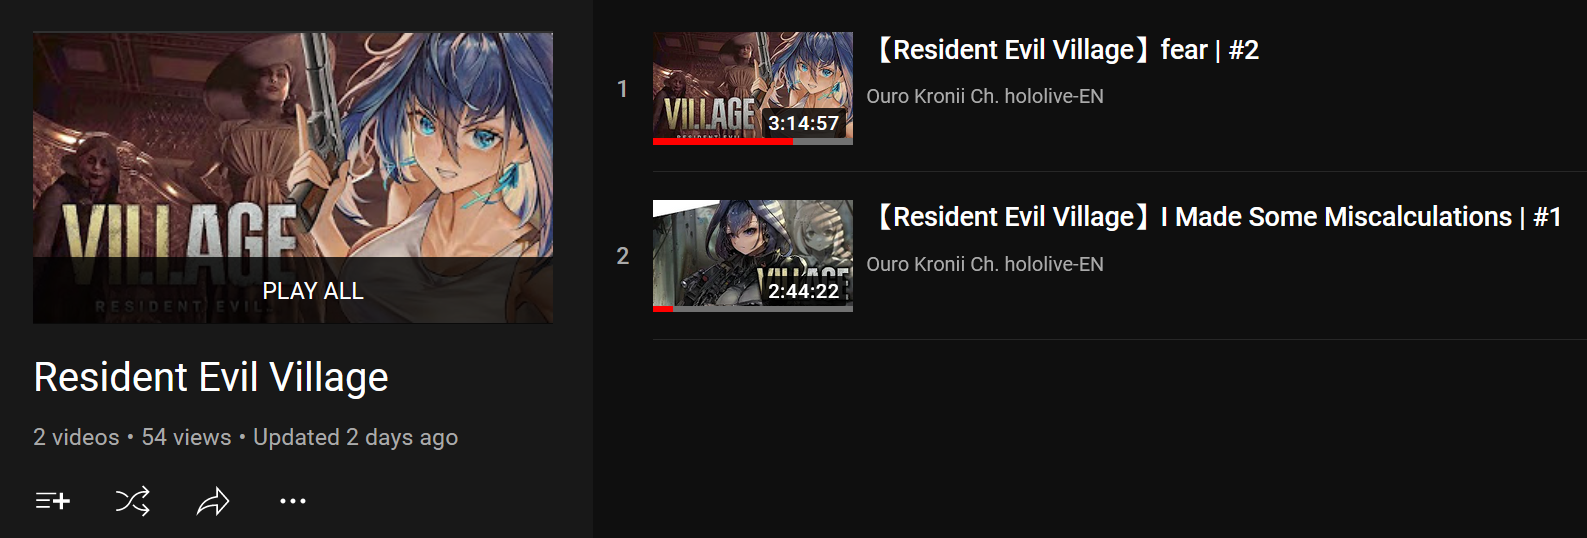Visit Ouro Kronii channel under second video
The height and width of the screenshot is (538, 1587).
pyautogui.click(x=985, y=264)
